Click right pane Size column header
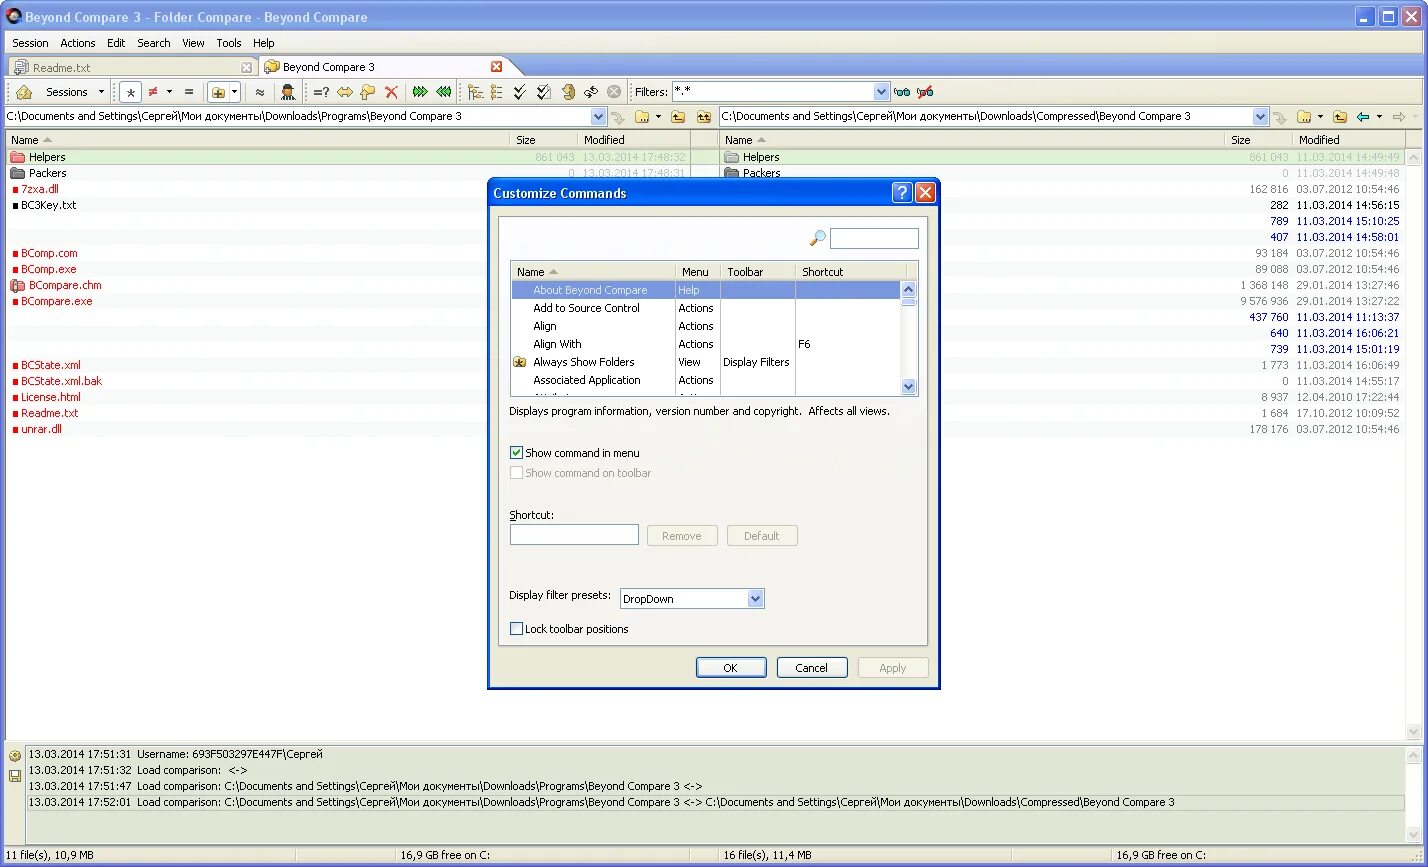The height and width of the screenshot is (867, 1428). tap(1257, 140)
